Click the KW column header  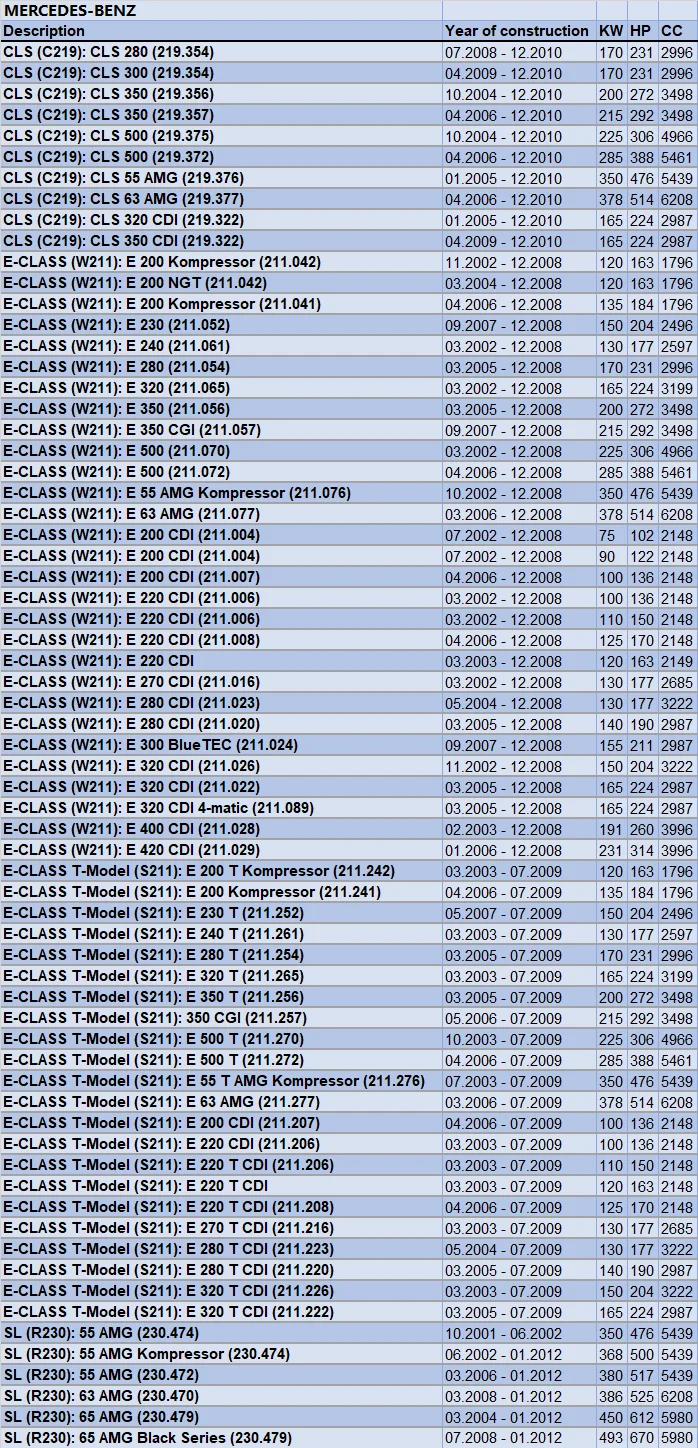611,31
